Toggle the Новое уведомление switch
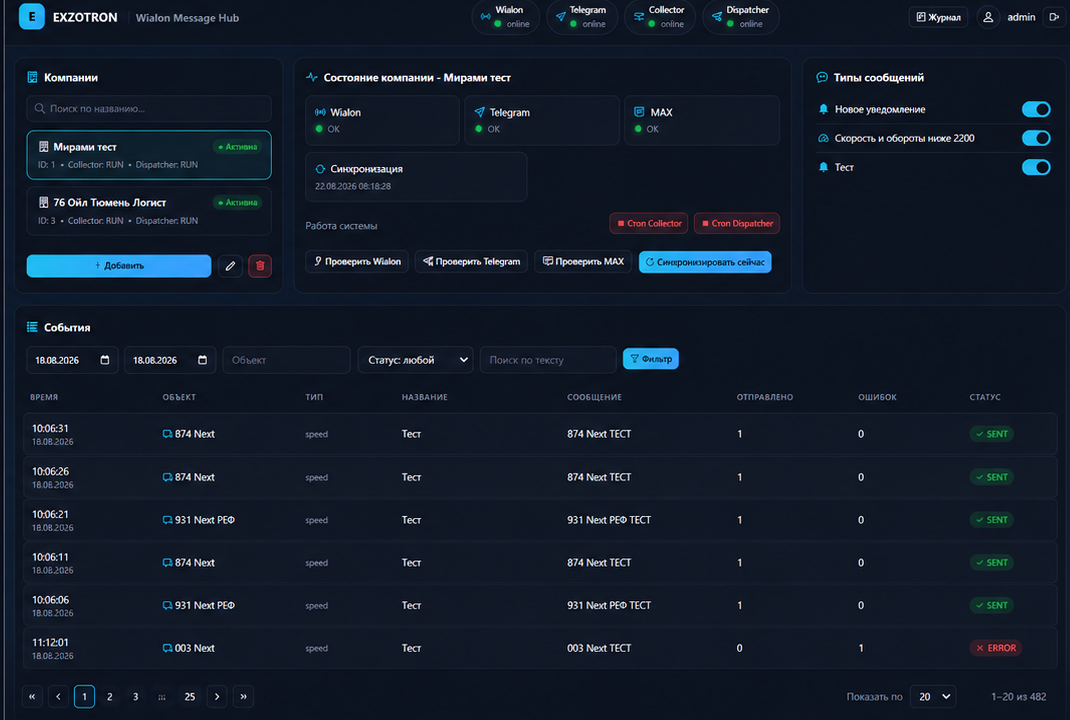 tap(1036, 109)
